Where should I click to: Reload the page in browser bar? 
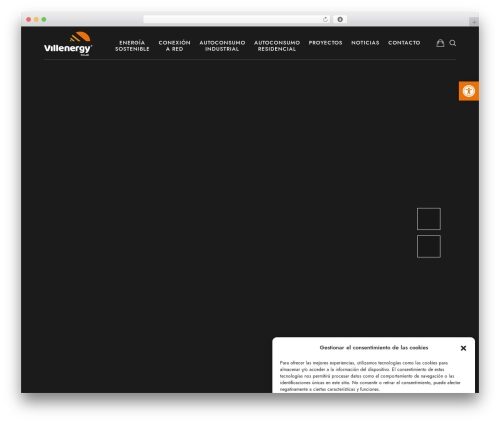click(x=325, y=20)
